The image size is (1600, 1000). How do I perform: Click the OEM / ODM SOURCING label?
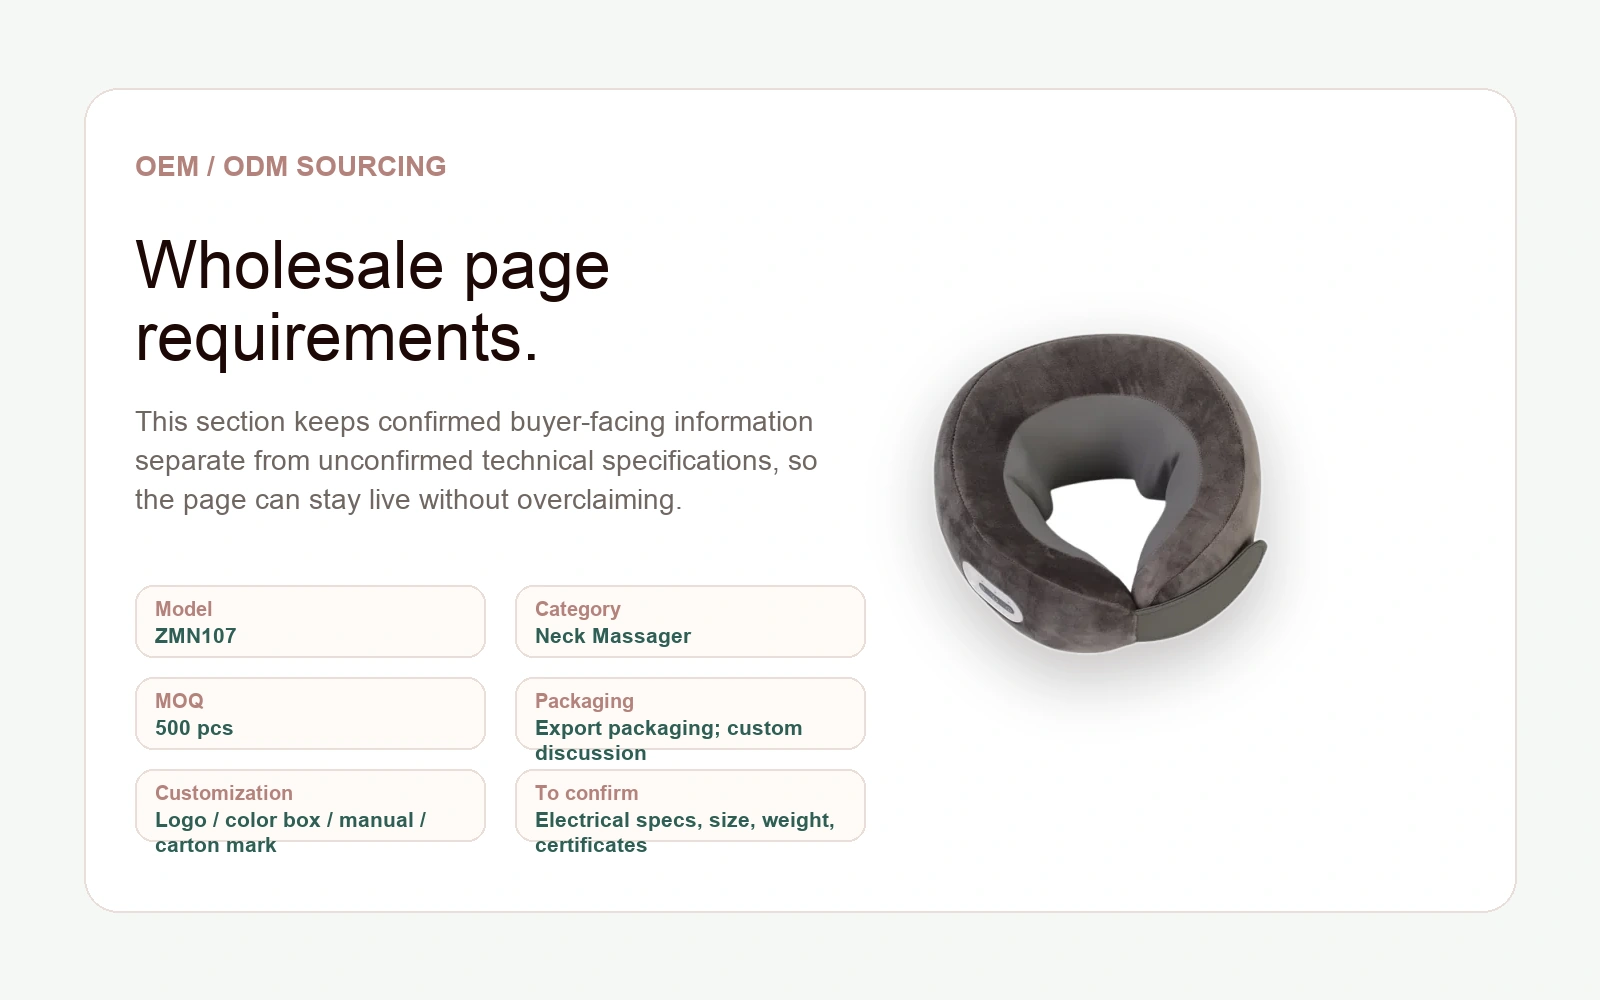[291, 166]
